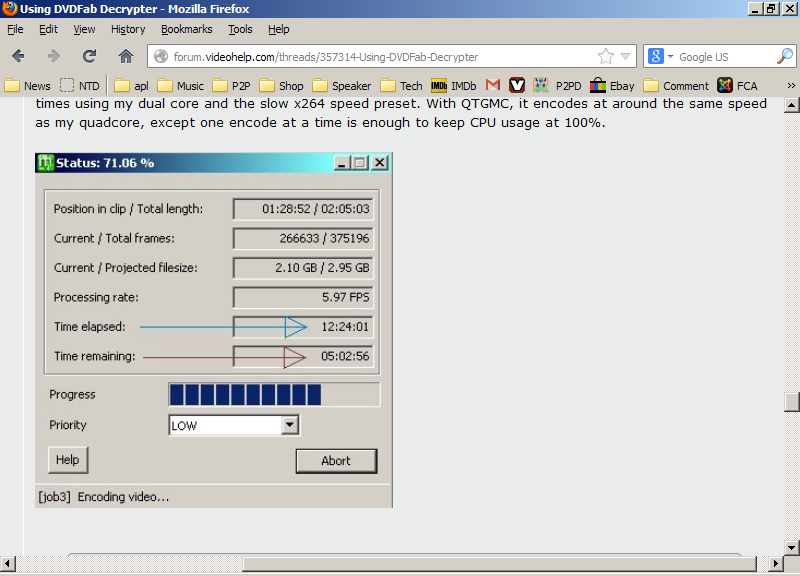The image size is (800, 576).
Task: Open the Home page
Action: pyautogui.click(x=126, y=56)
